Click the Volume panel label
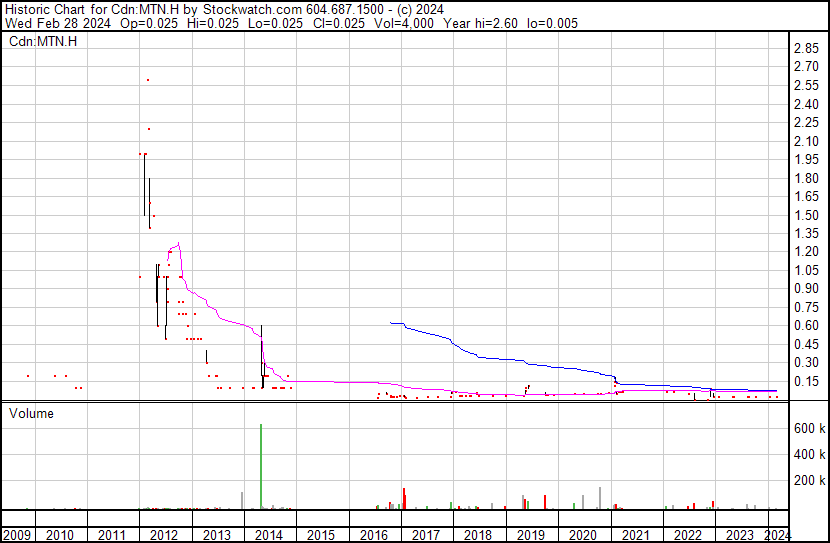 (31, 413)
